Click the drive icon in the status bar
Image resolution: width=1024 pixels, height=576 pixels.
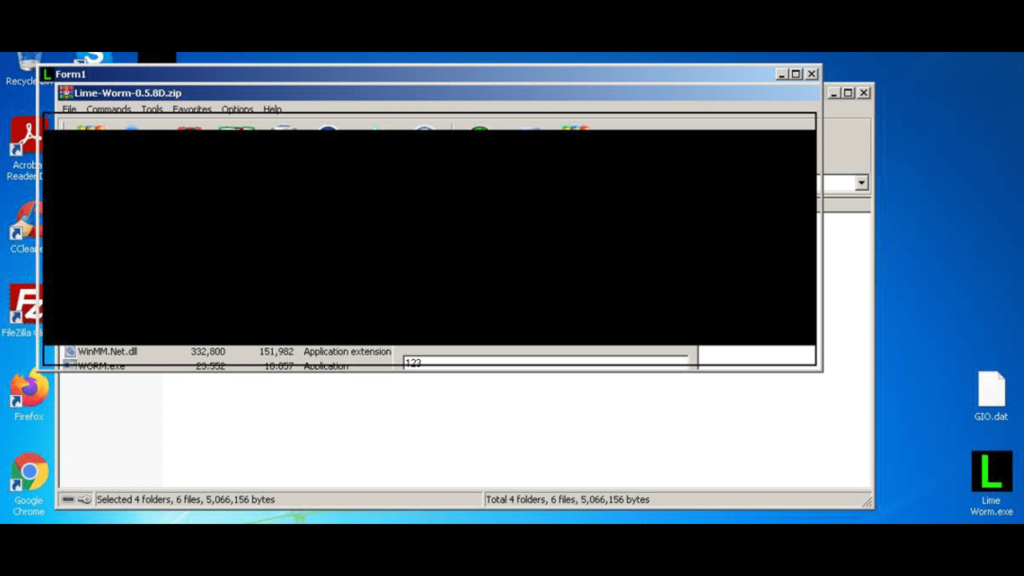tap(68, 500)
